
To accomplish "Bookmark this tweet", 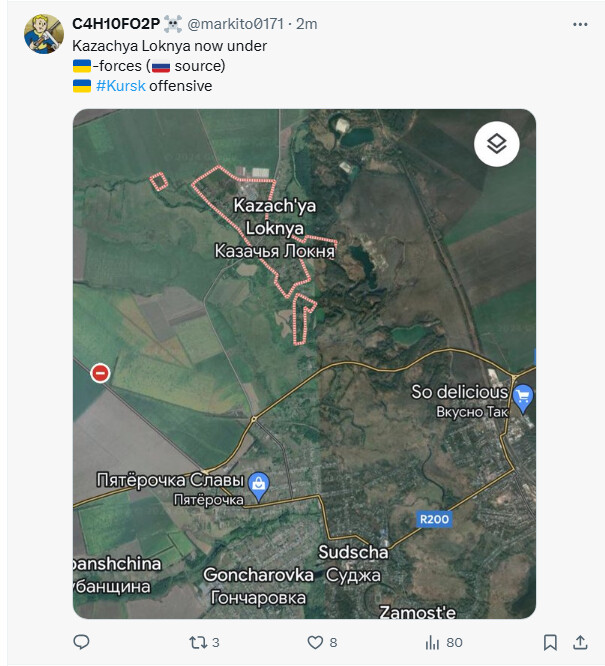I will [551, 642].
